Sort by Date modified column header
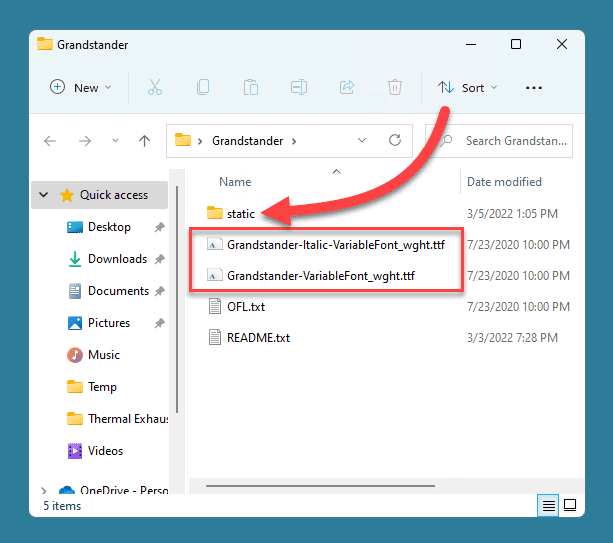The image size is (613, 543). pyautogui.click(x=504, y=182)
